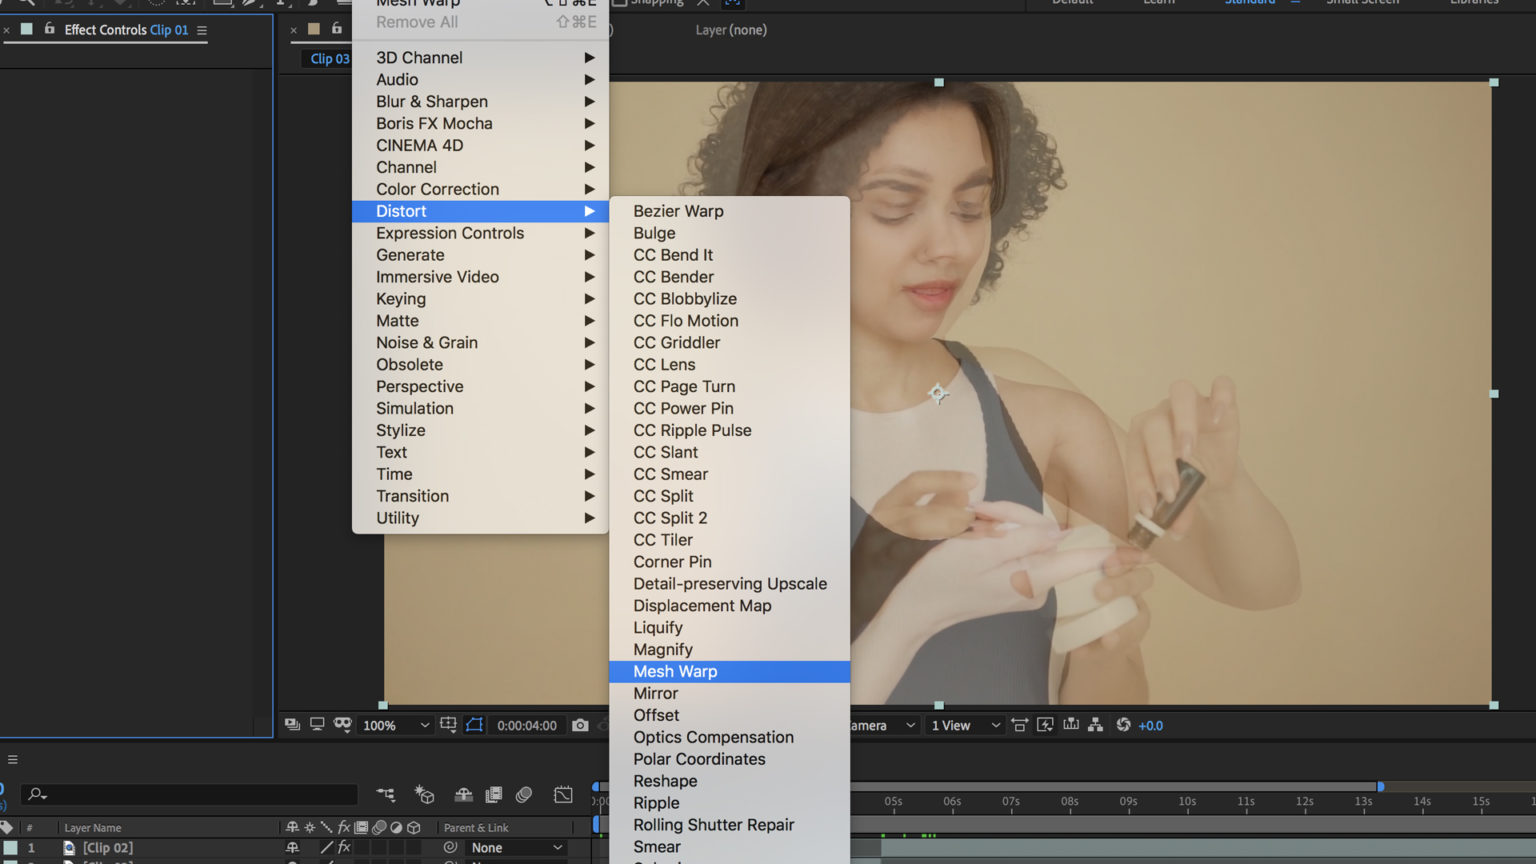The height and width of the screenshot is (864, 1536).
Task: Open the Graph Editor in timeline
Action: click(x=563, y=795)
